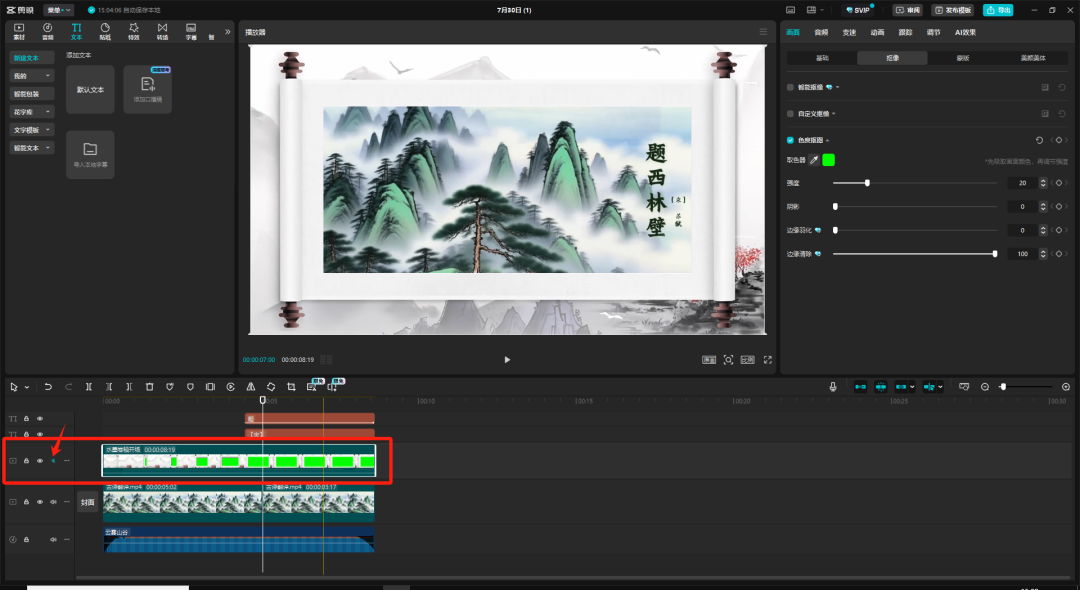
Task: Click the microphone record voiceover icon
Action: pos(833,386)
